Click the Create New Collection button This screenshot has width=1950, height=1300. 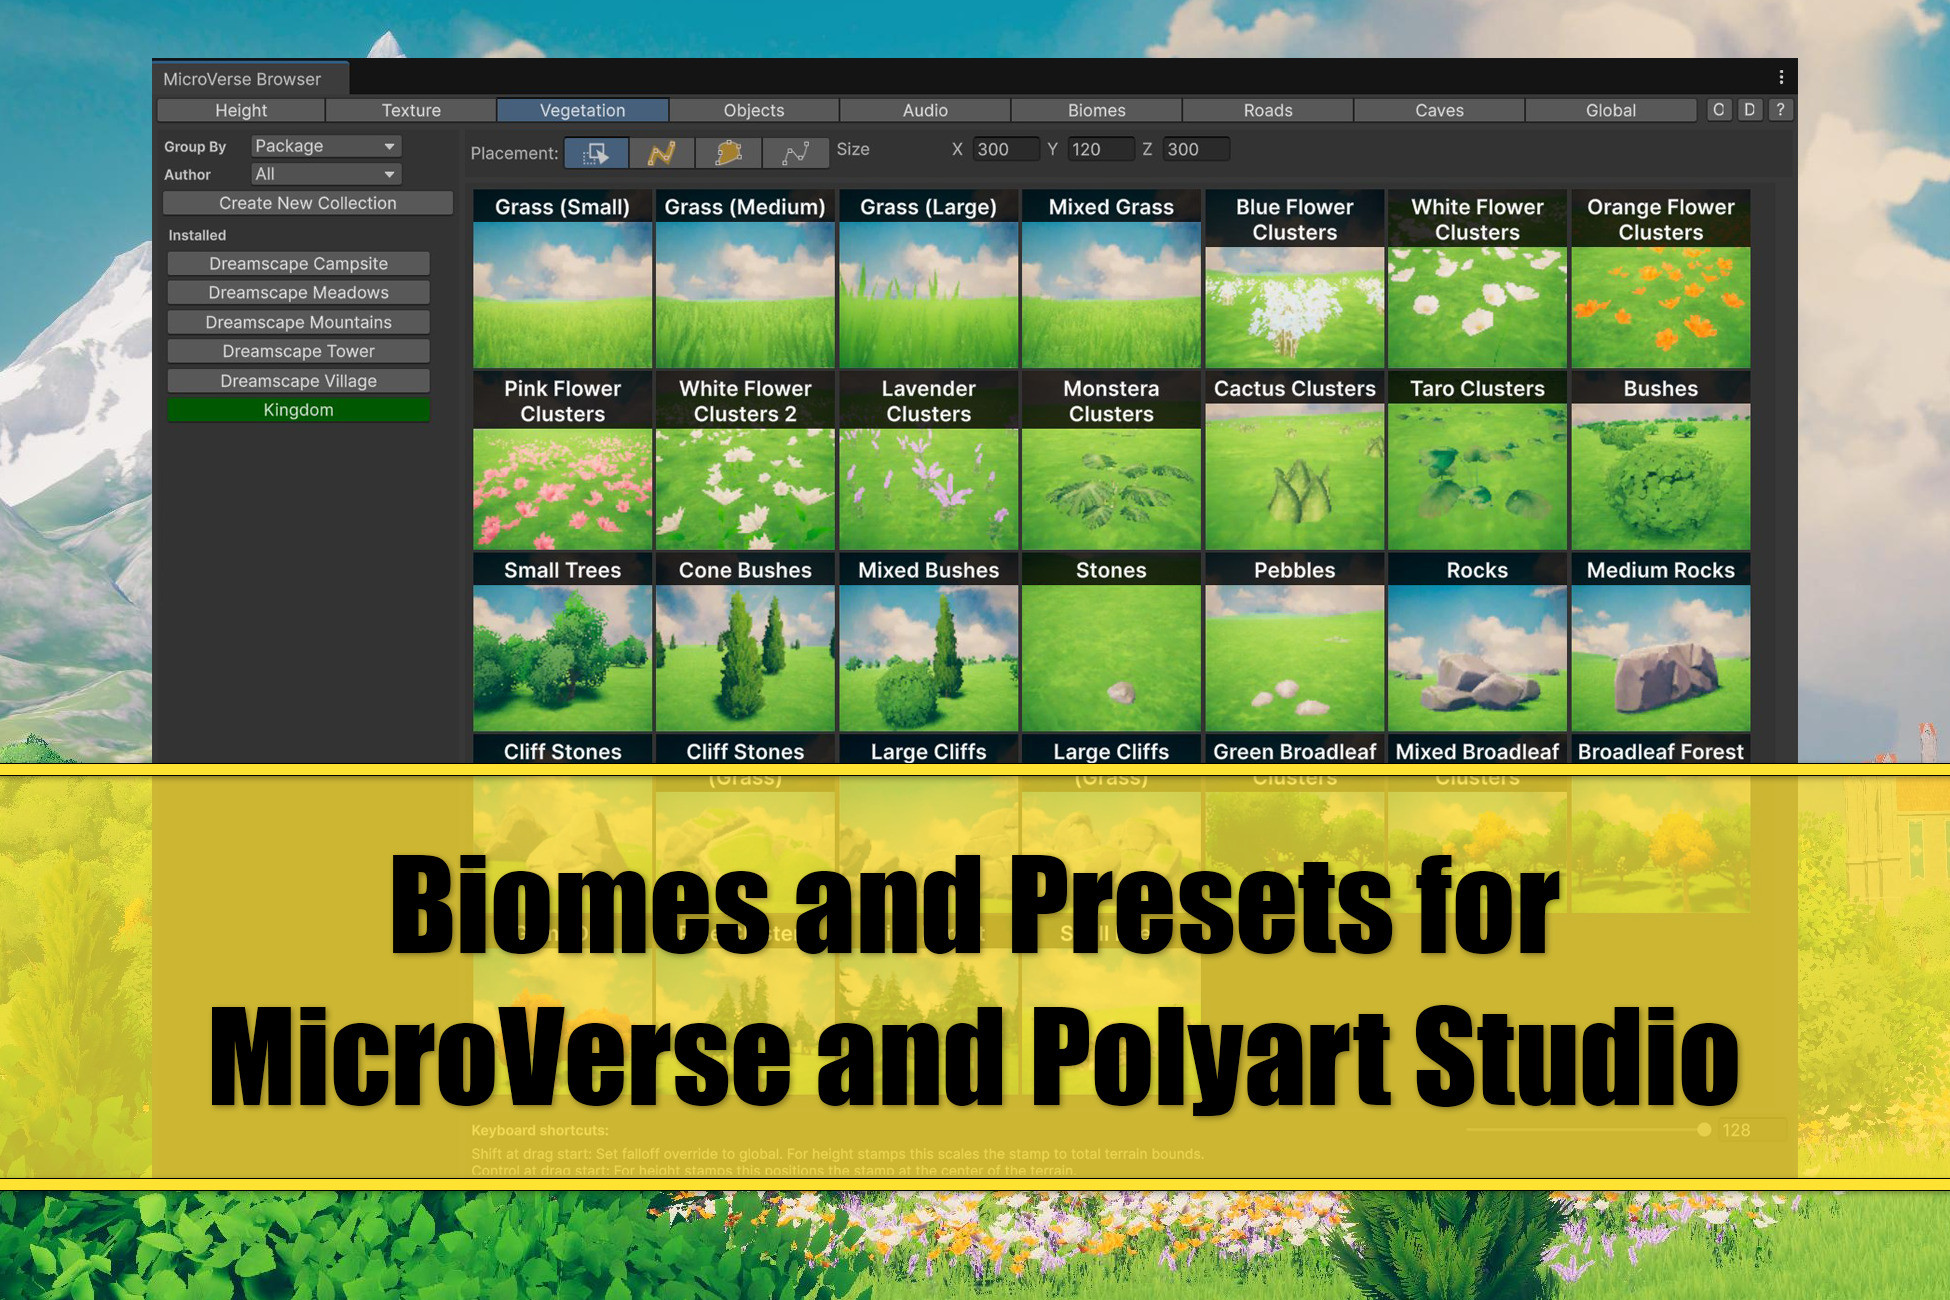tap(307, 203)
